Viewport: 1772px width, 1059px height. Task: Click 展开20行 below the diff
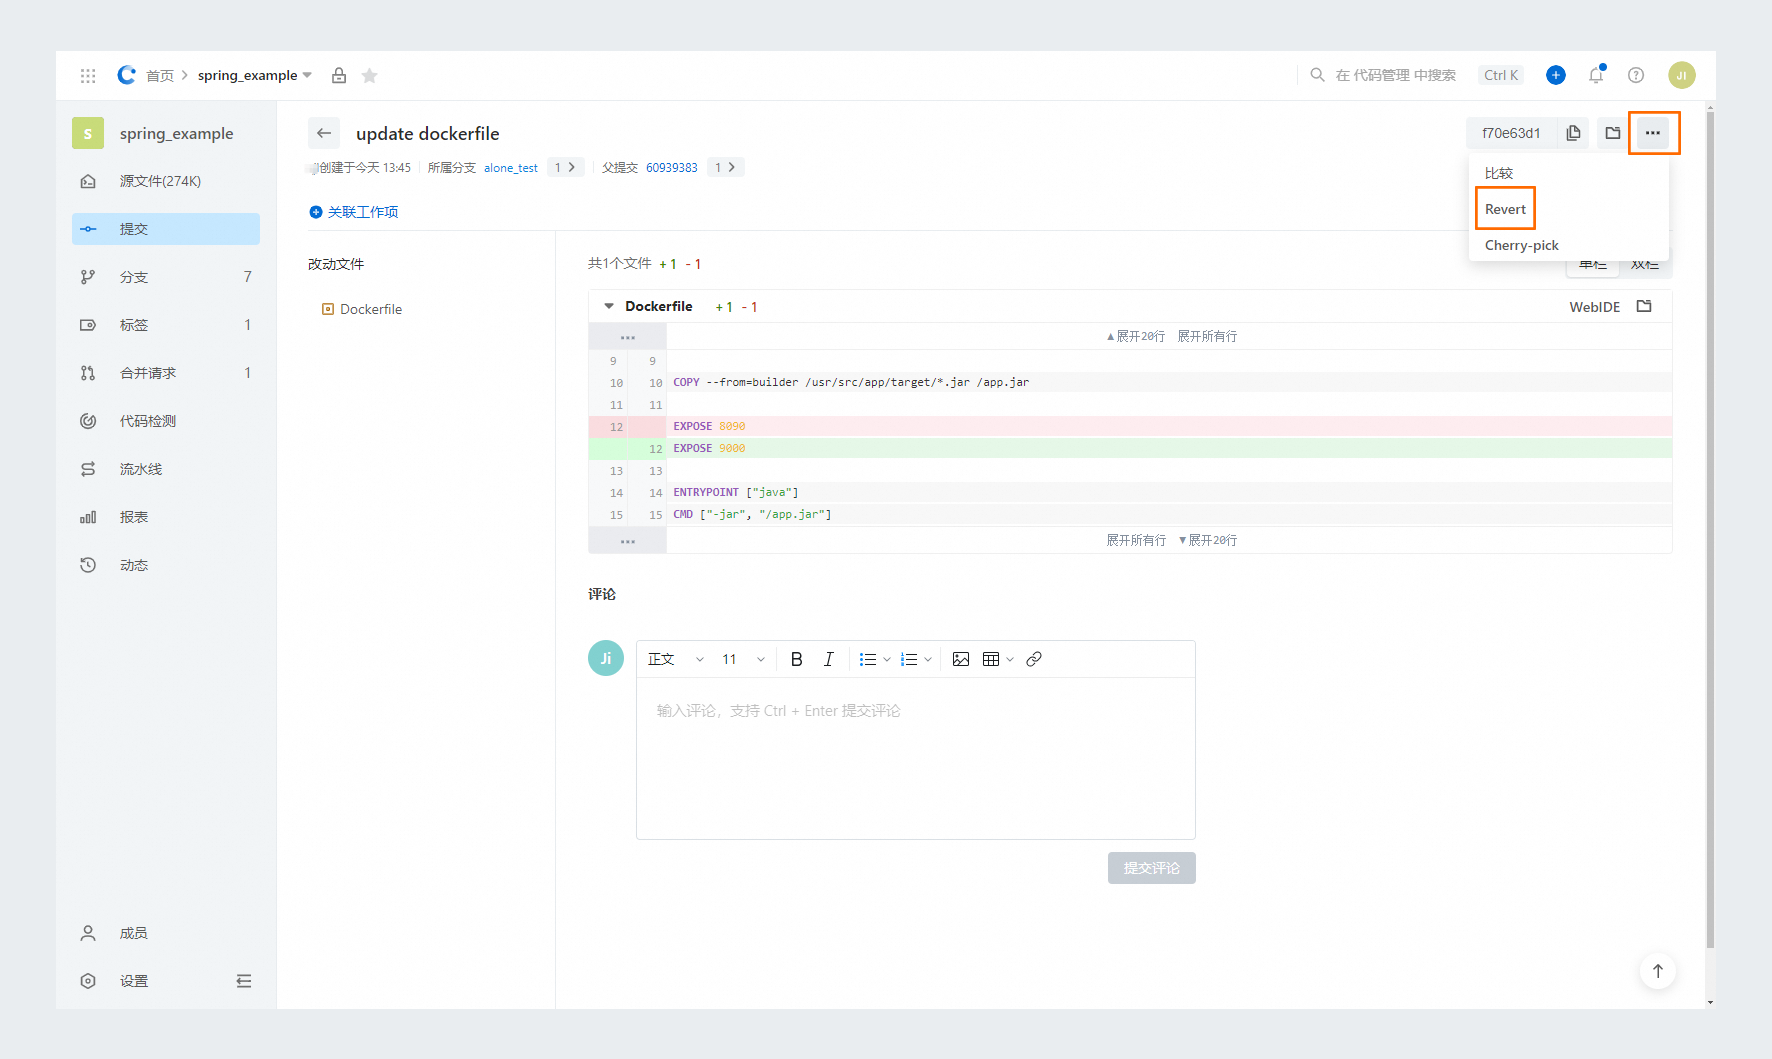[x=1208, y=541]
